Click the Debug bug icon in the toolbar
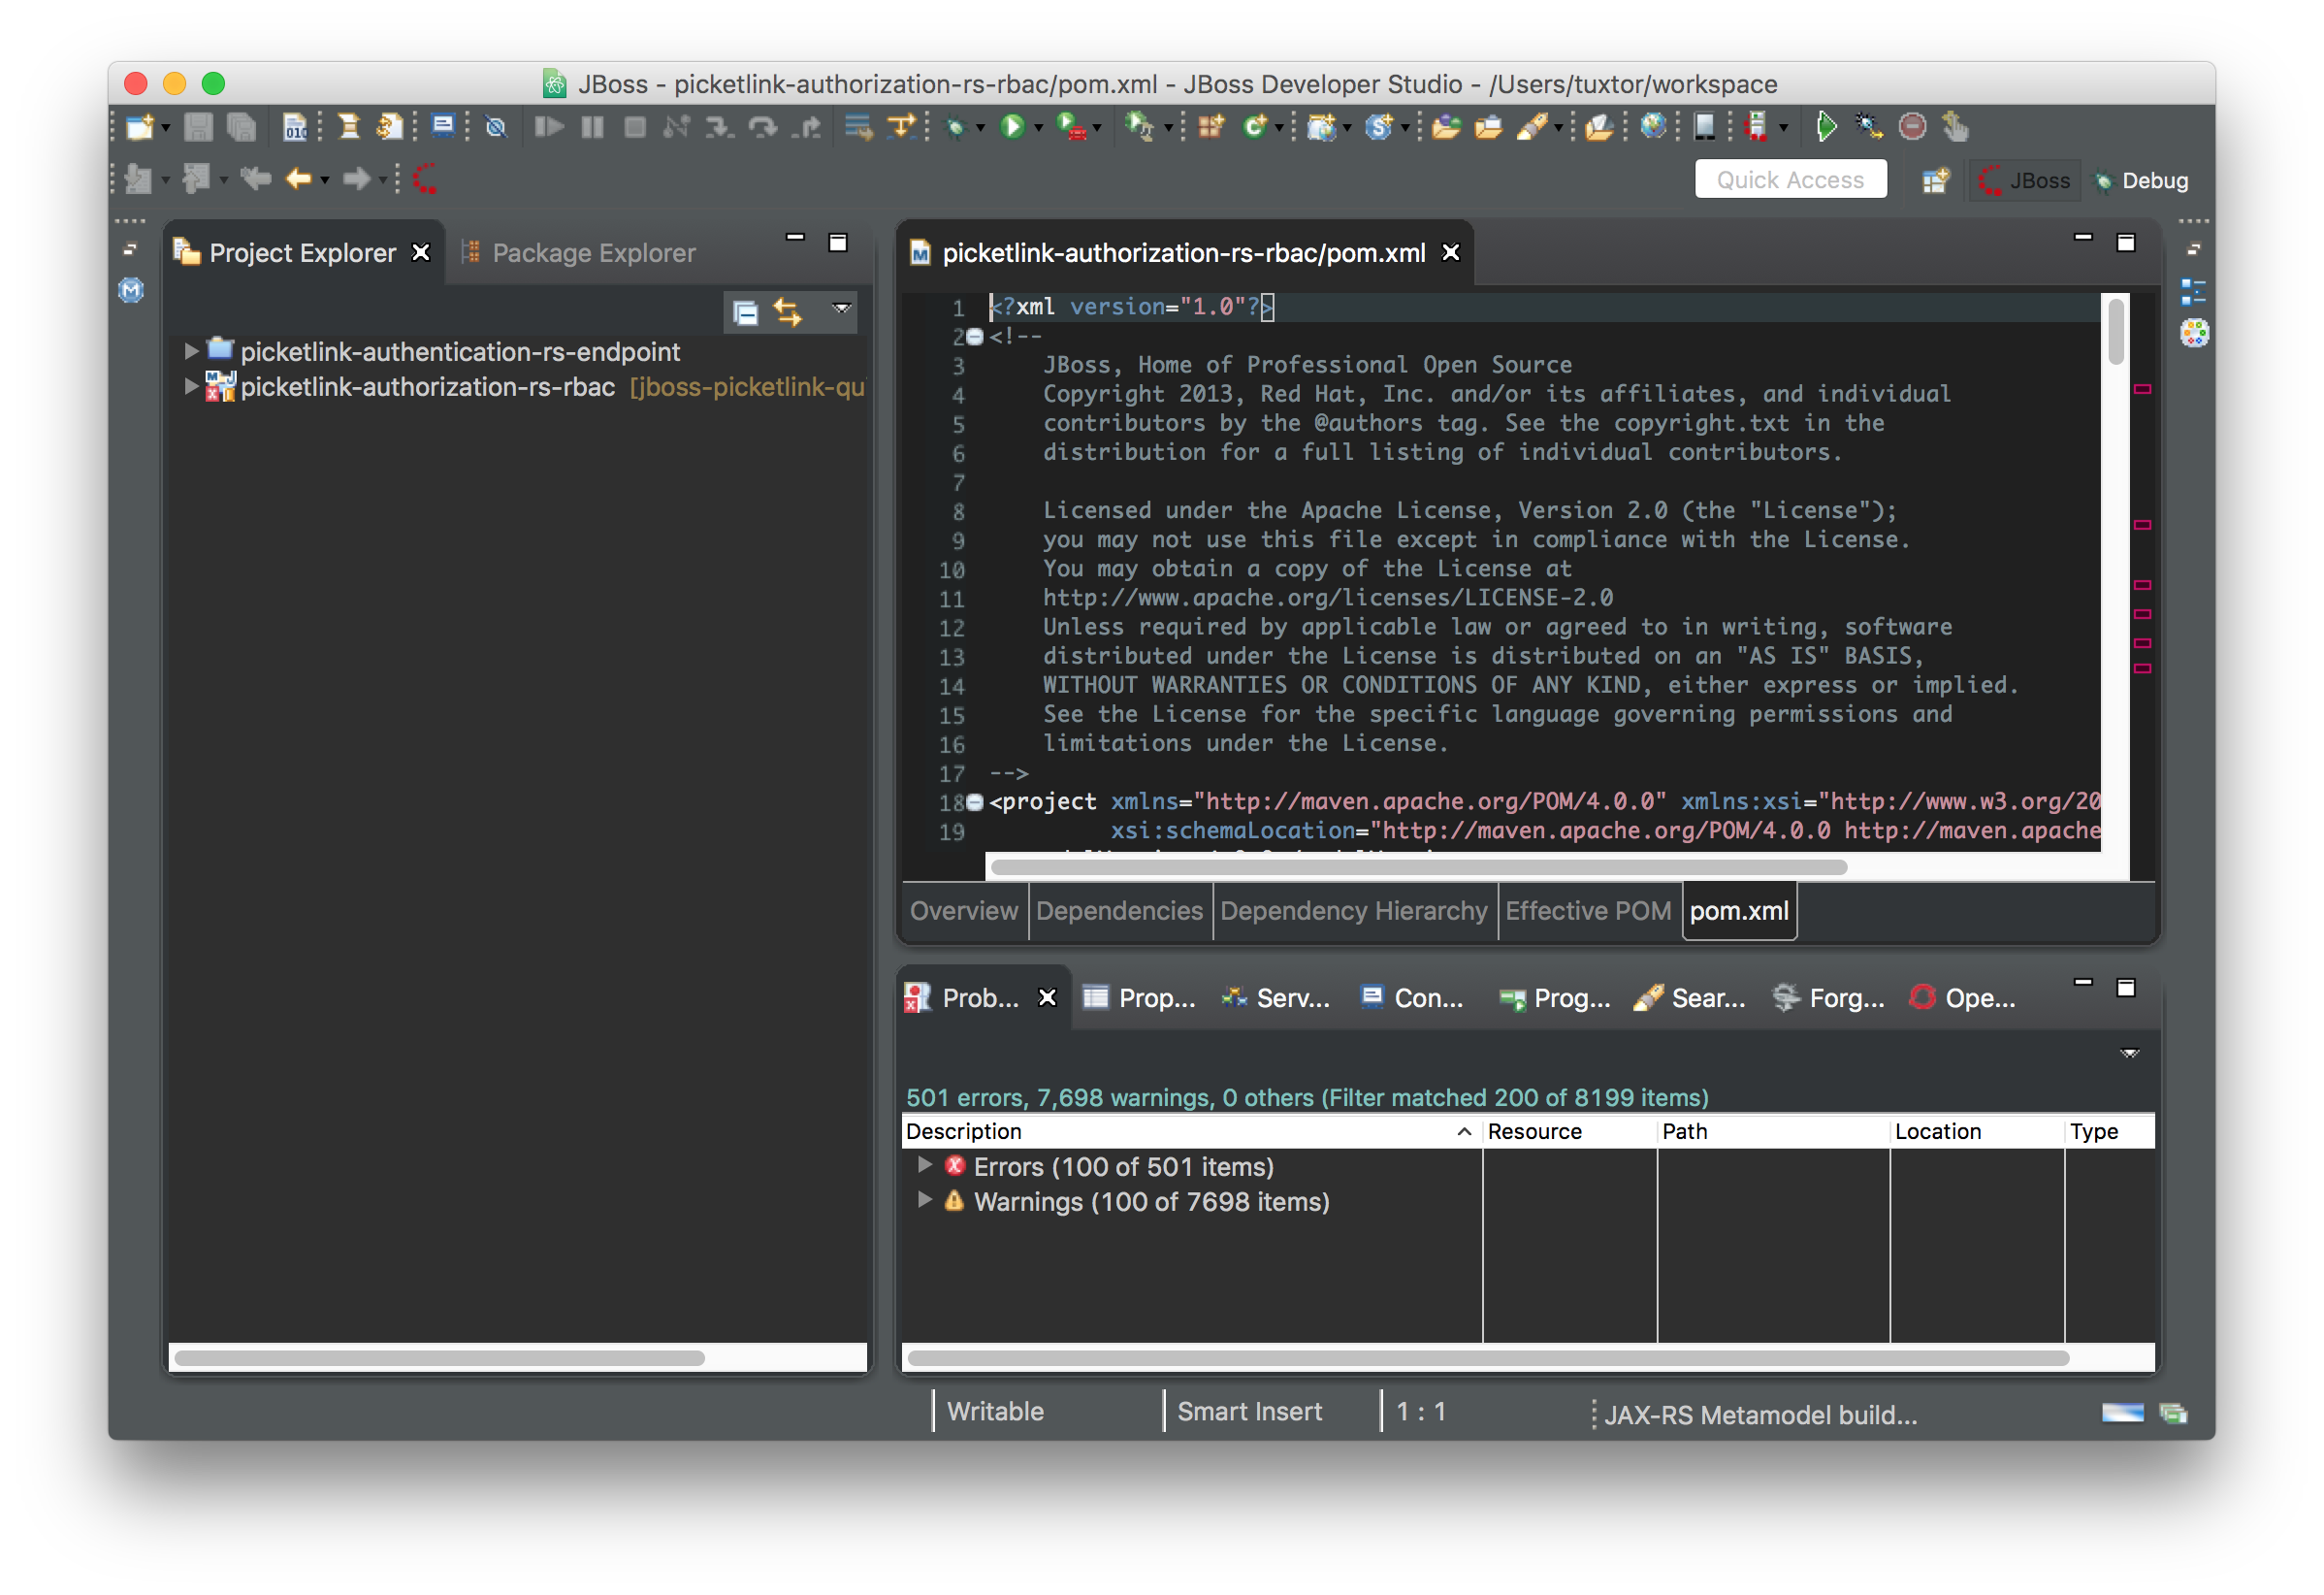 tap(956, 127)
